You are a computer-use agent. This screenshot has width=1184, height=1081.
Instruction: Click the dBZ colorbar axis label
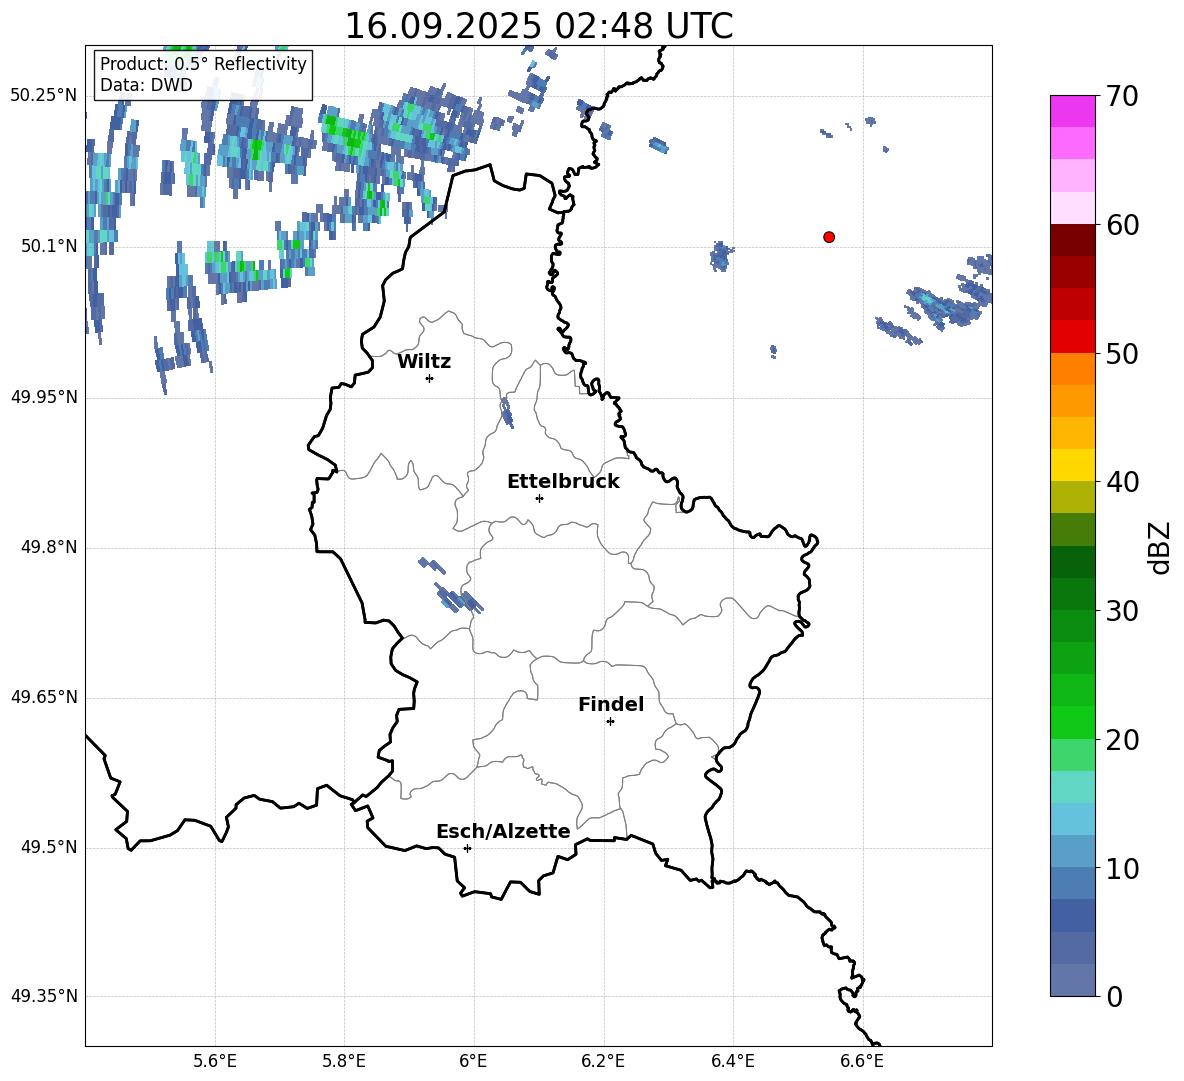pos(1160,547)
